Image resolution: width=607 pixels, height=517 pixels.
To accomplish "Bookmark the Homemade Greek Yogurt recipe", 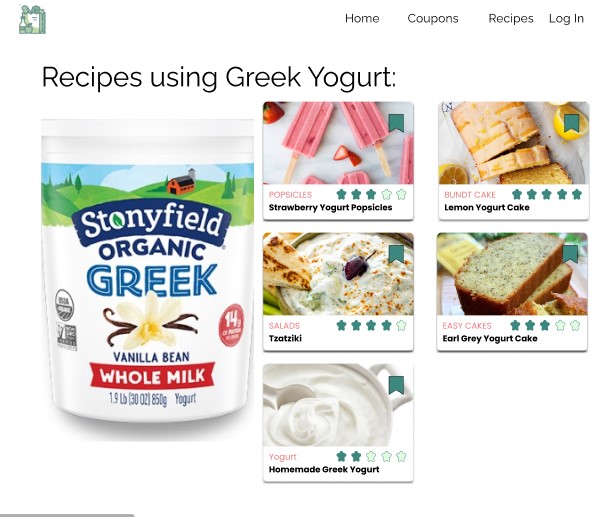I will coord(396,385).
